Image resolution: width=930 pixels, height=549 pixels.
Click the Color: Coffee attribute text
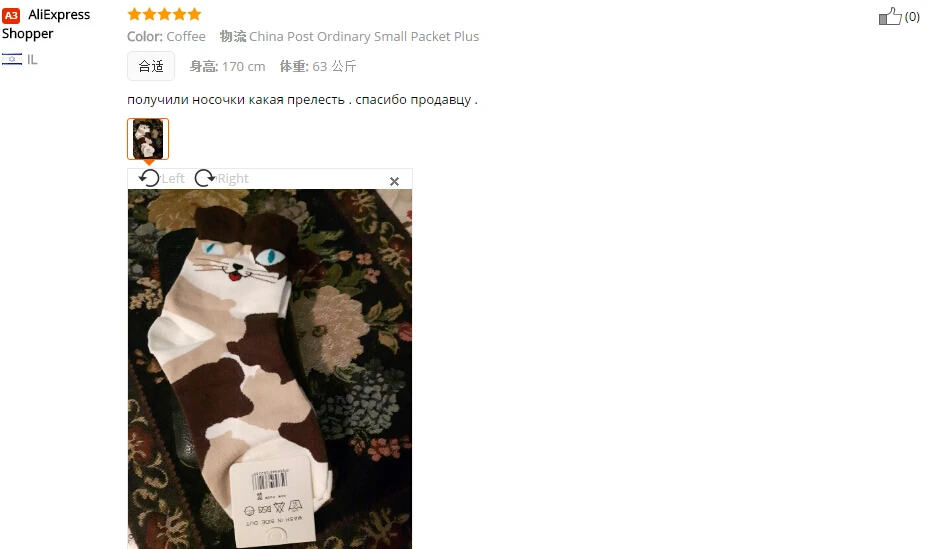pos(166,36)
